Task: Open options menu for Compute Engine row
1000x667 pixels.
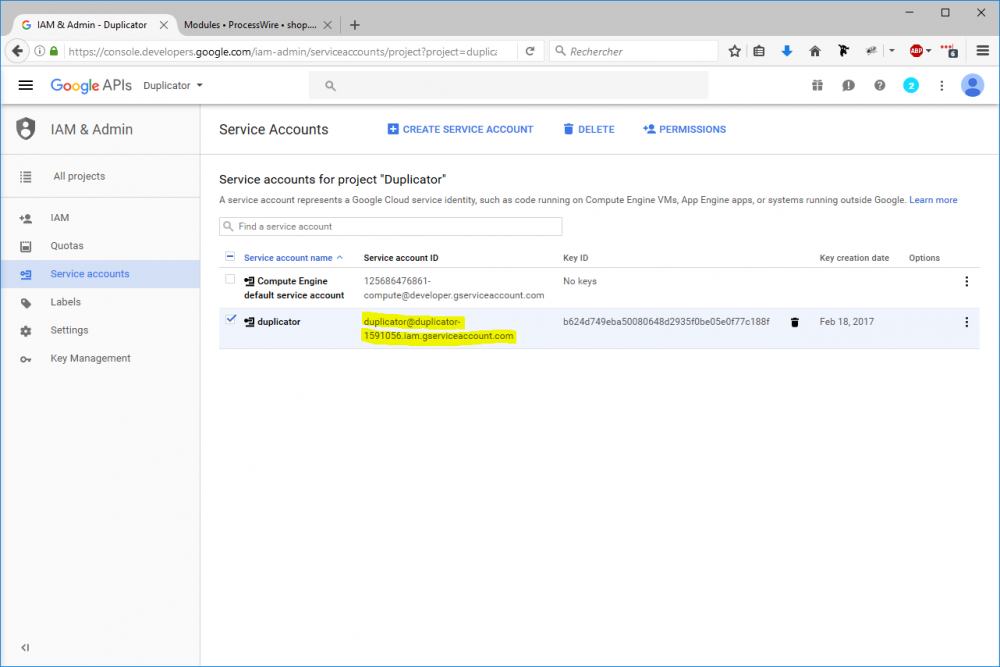Action: tap(966, 281)
